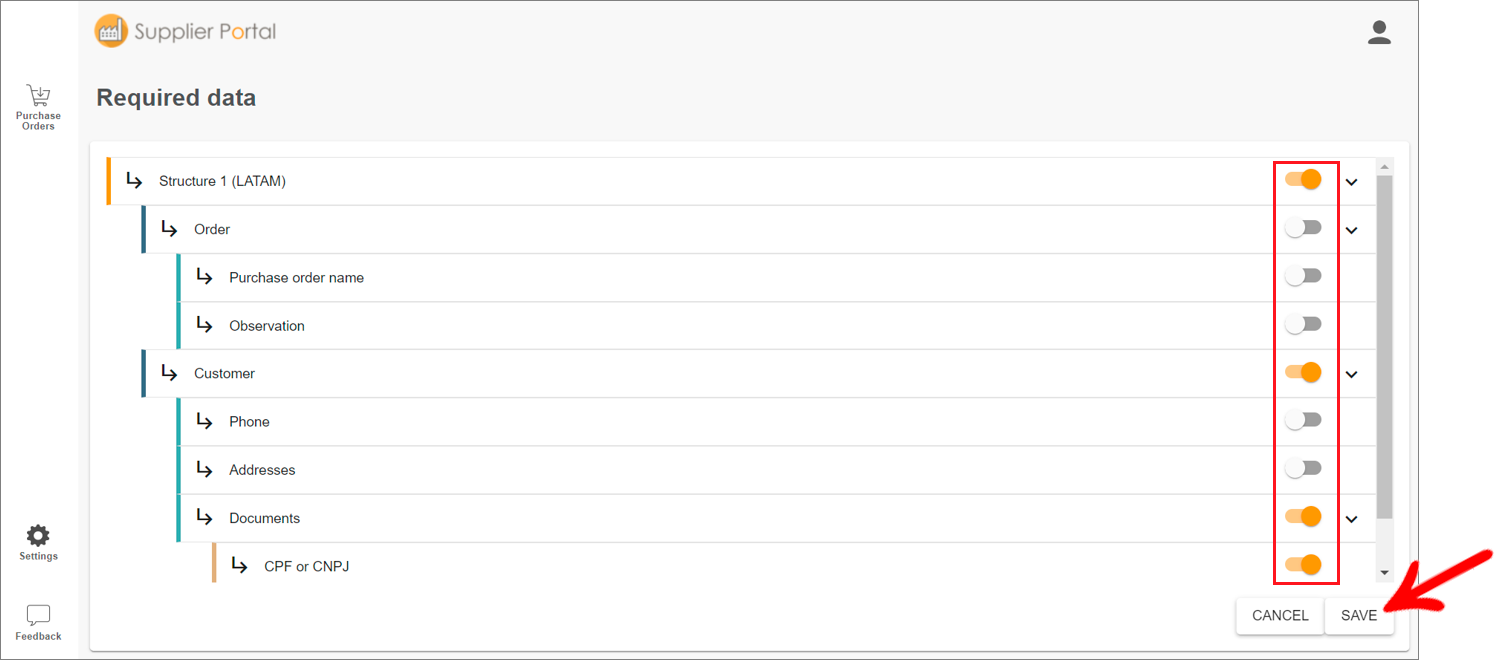Collapse the Order section chevron
Screen dimensions: 1495x660
tap(1351, 230)
